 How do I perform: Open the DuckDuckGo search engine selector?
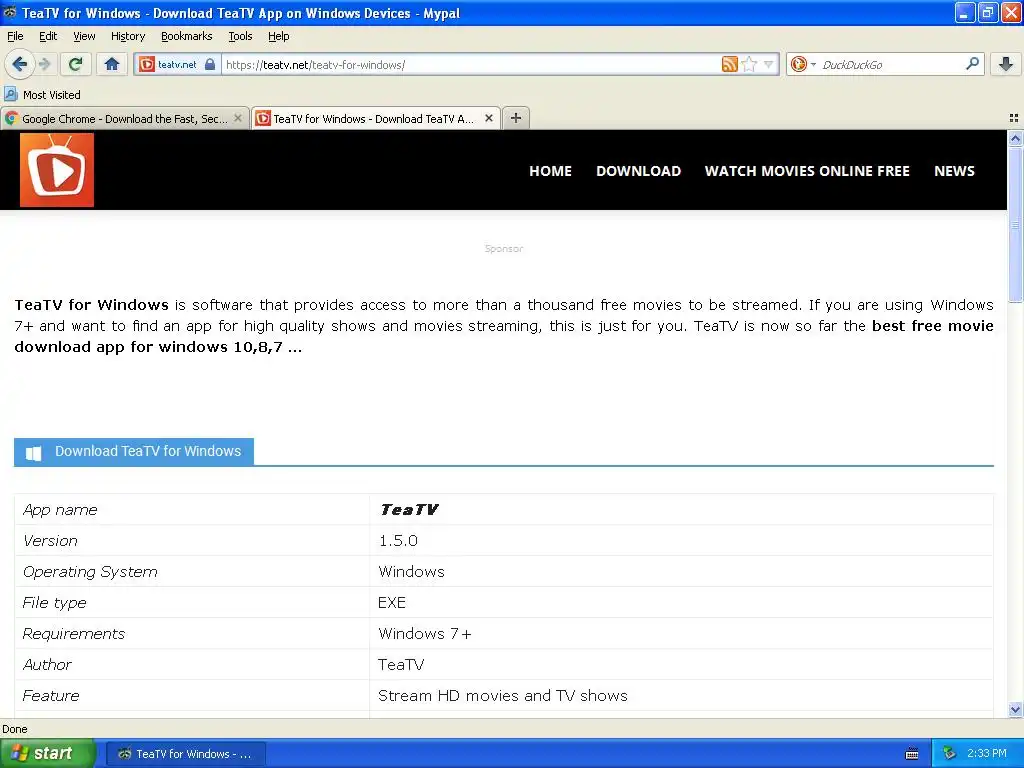[x=803, y=64]
